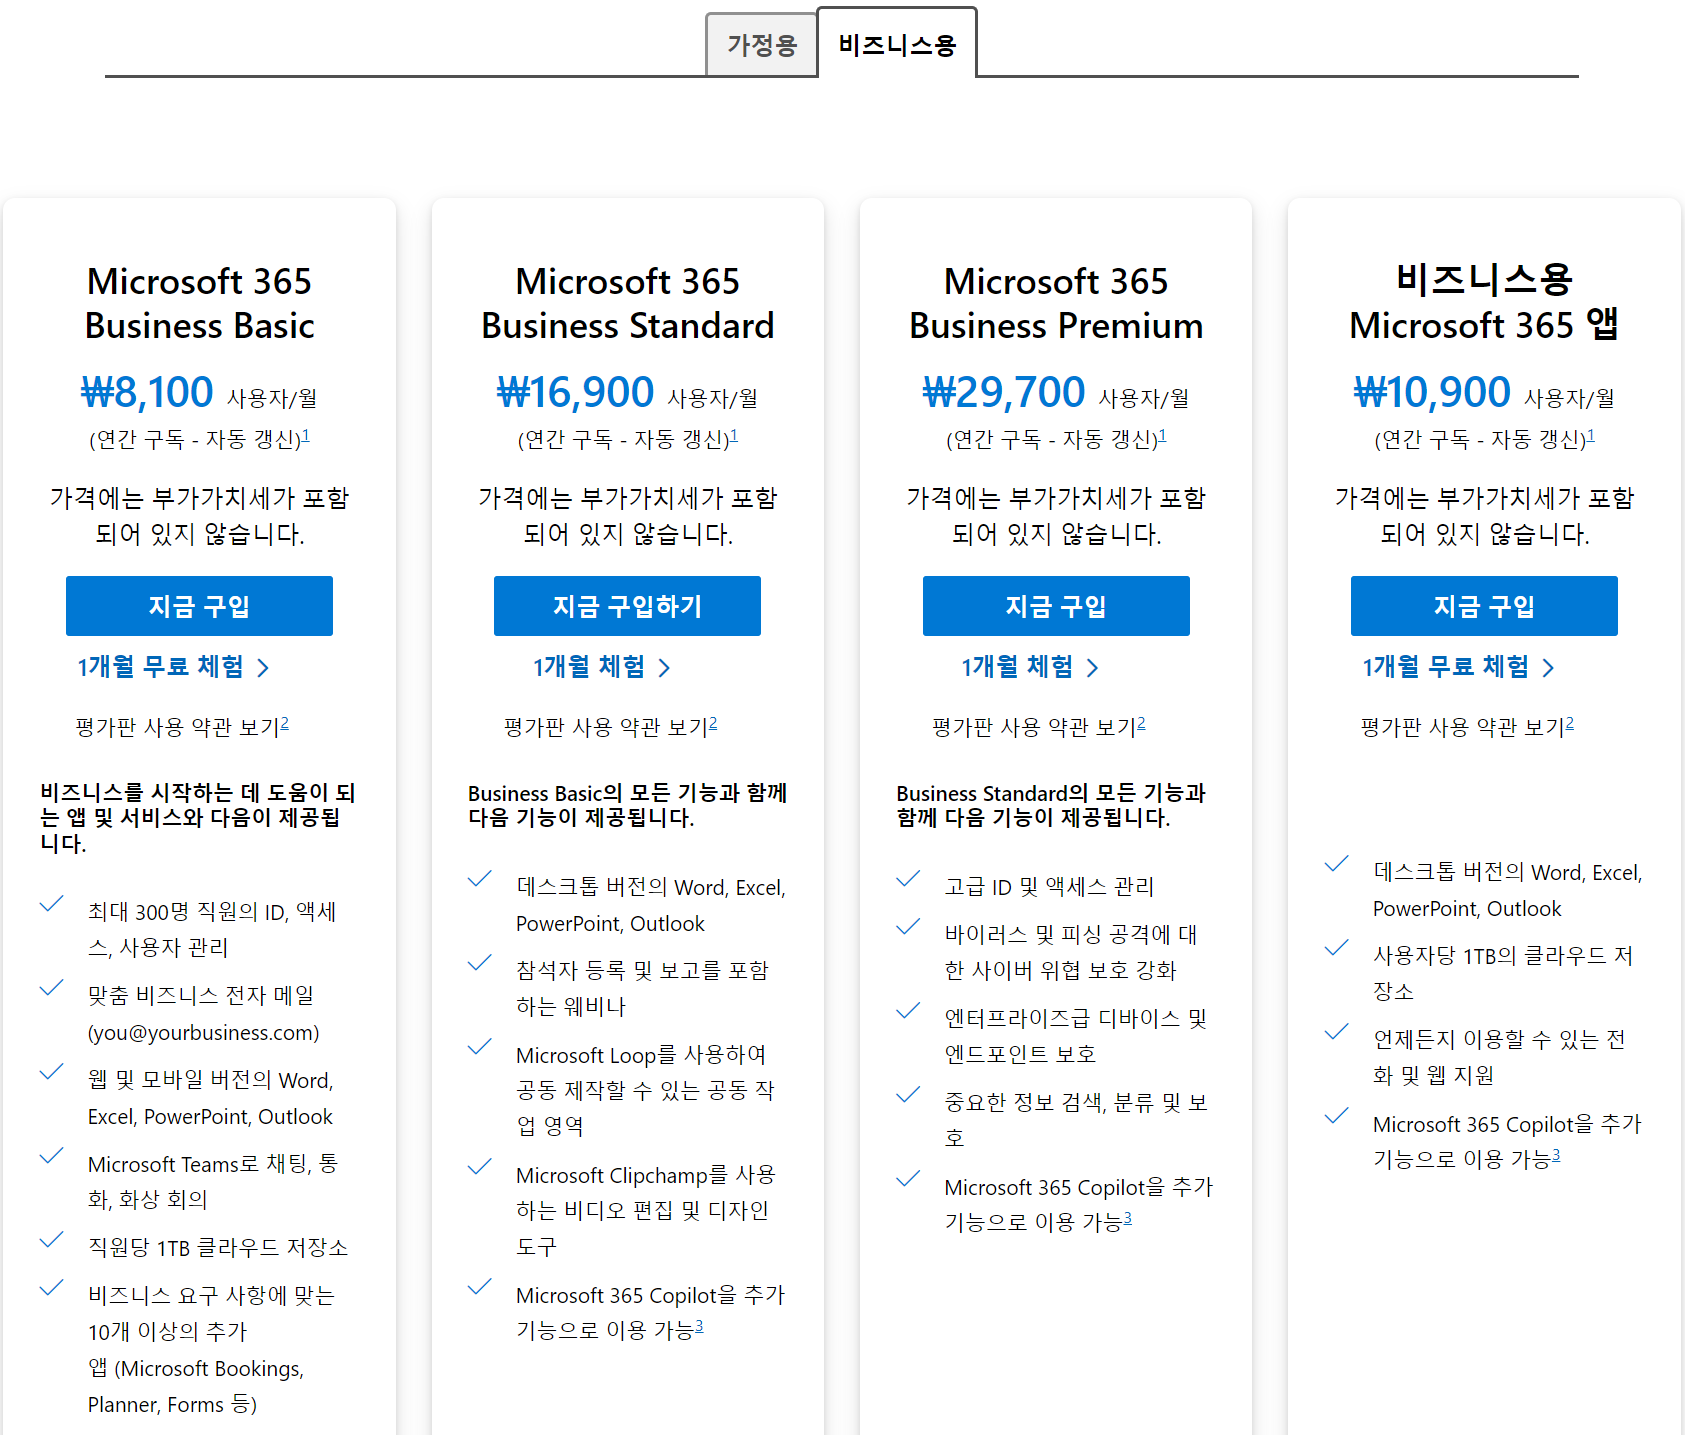
Task: Open Copilot footnote 3 in Business Standard card
Action: [x=699, y=1326]
